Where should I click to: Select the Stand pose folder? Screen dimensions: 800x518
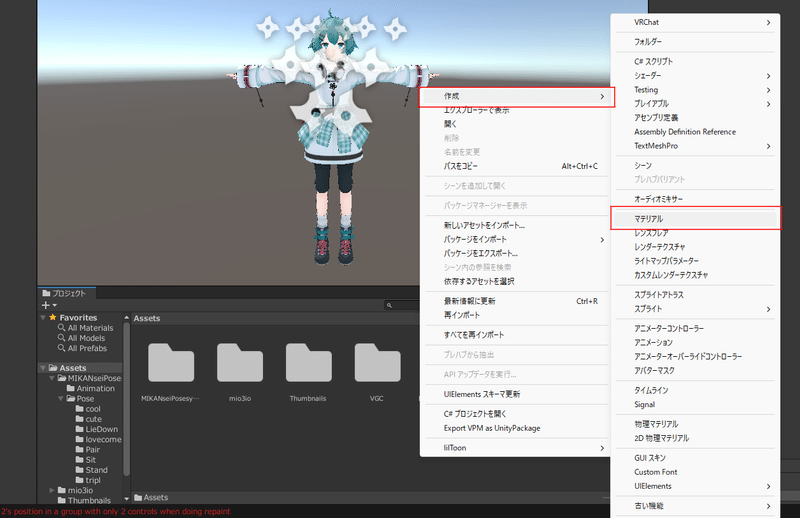[92, 470]
